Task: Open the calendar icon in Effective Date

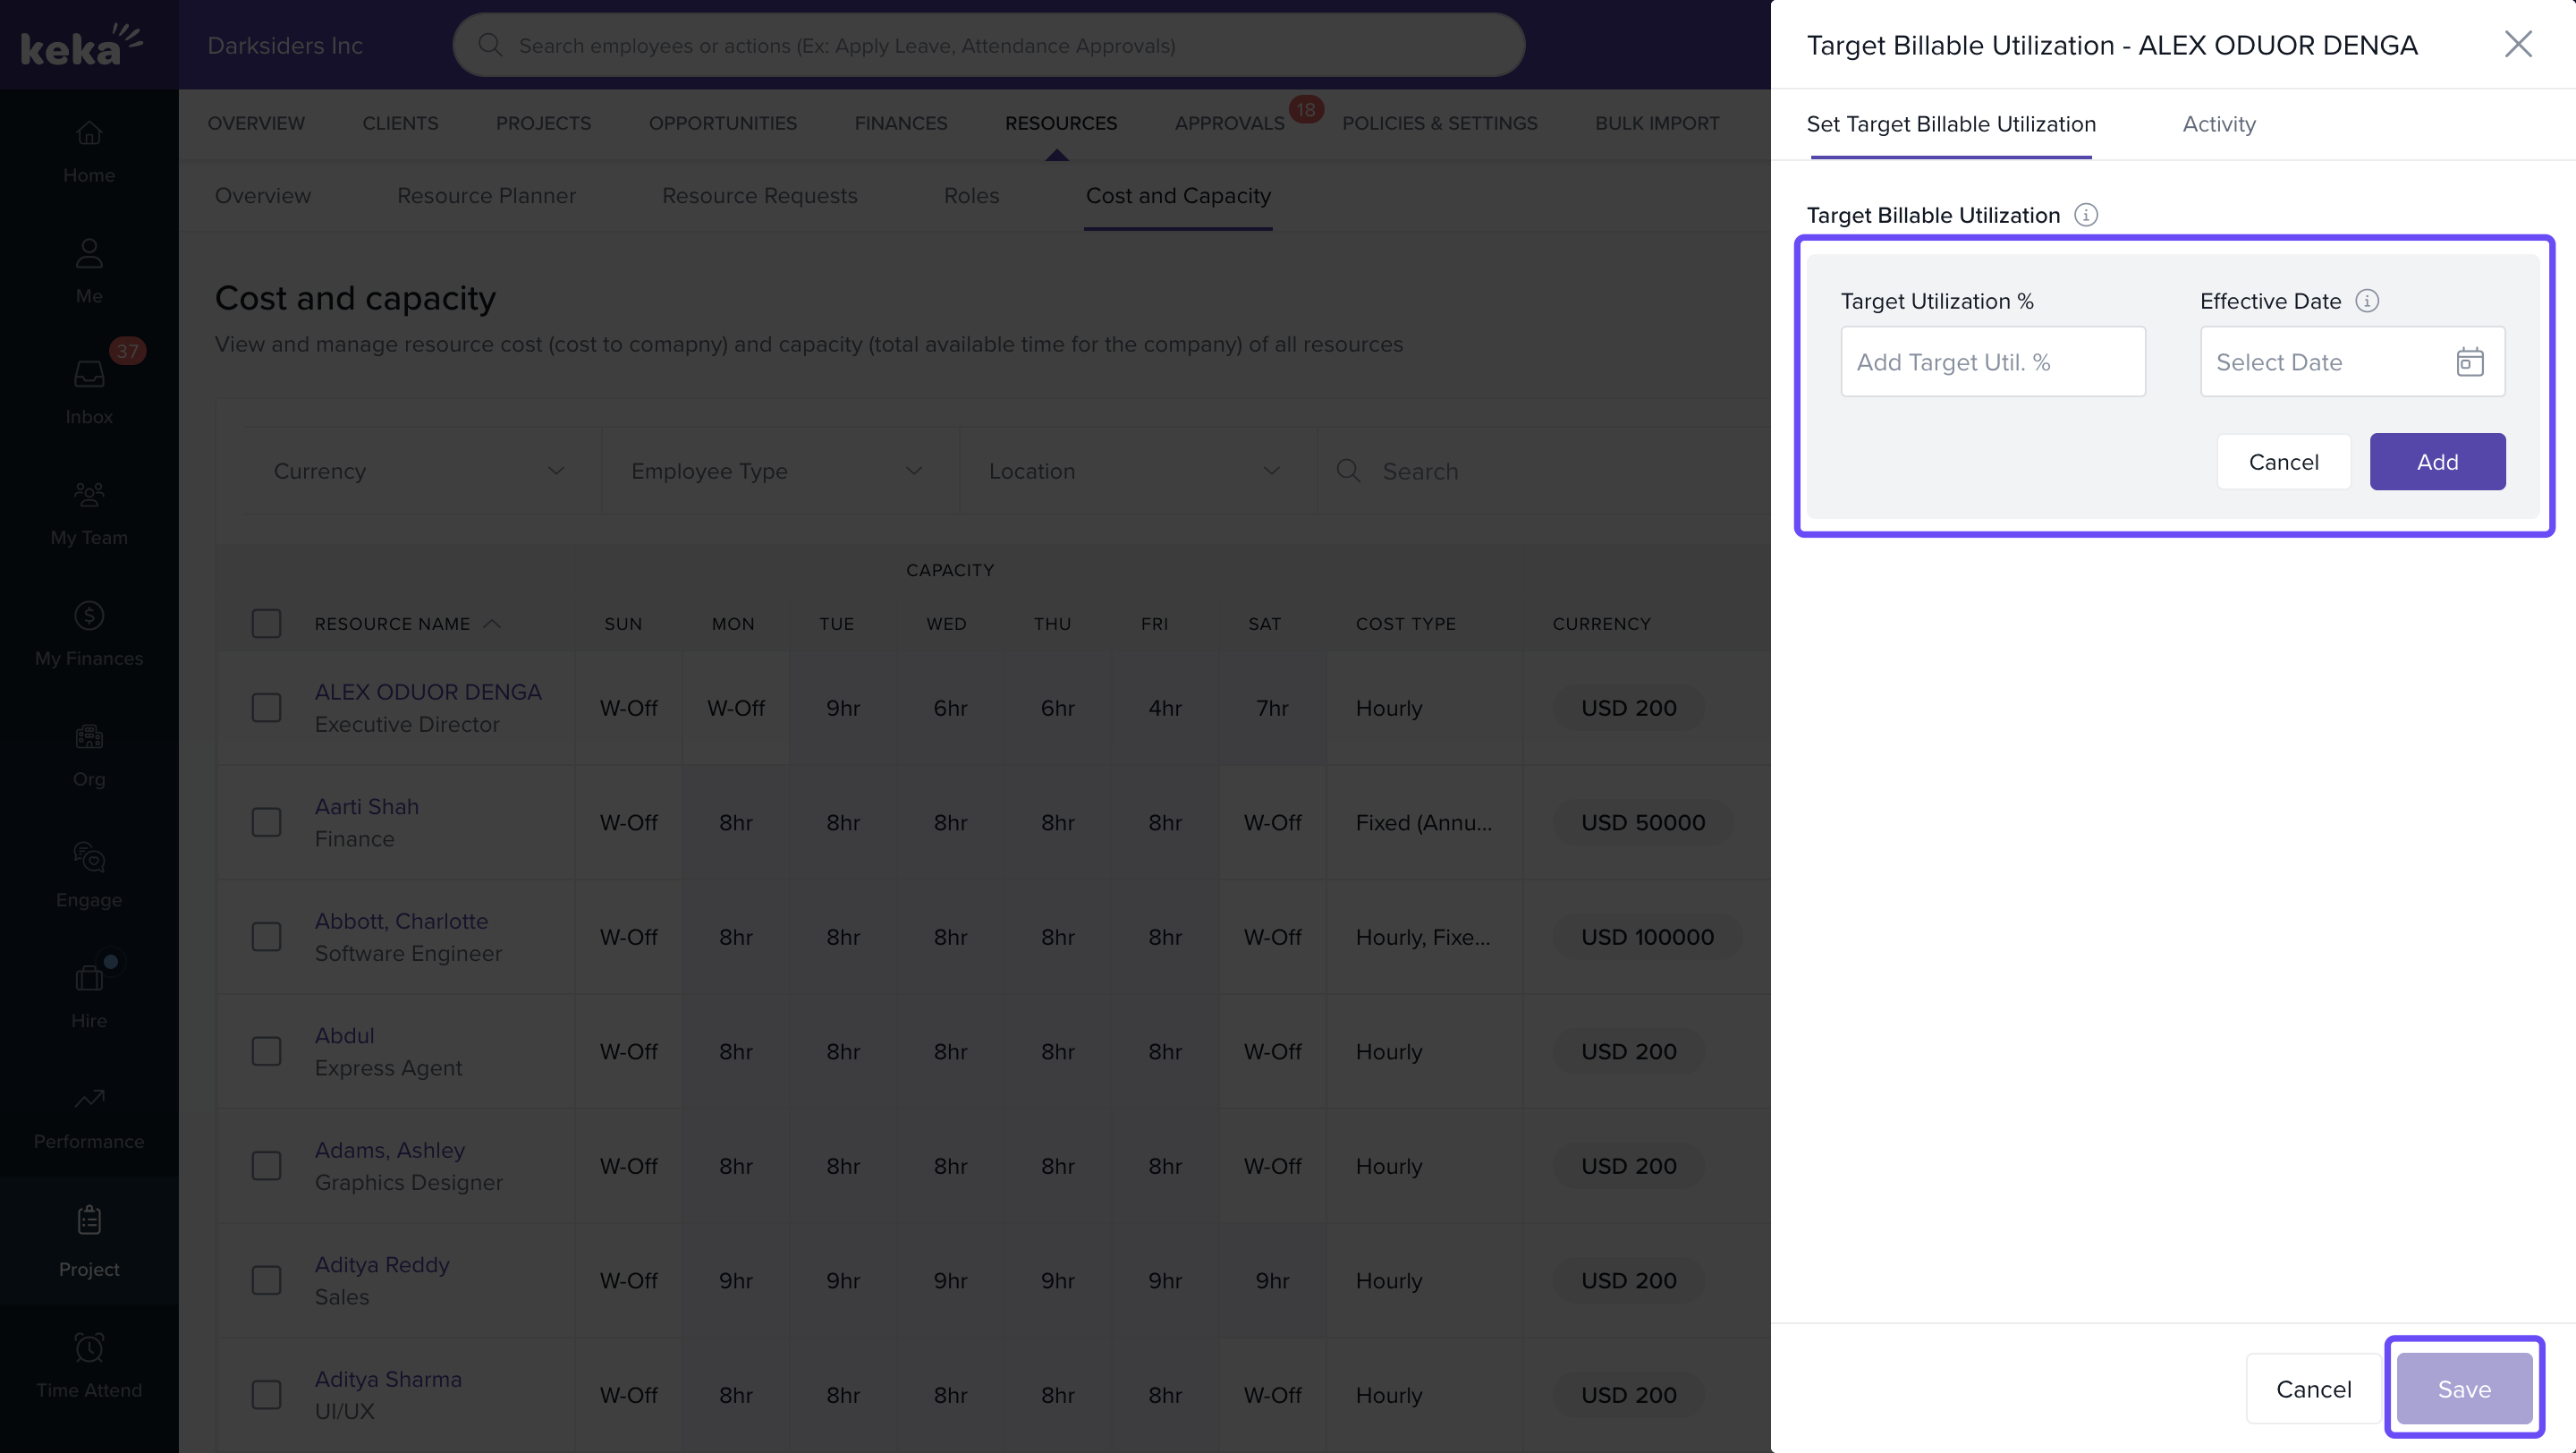Action: point(2469,362)
